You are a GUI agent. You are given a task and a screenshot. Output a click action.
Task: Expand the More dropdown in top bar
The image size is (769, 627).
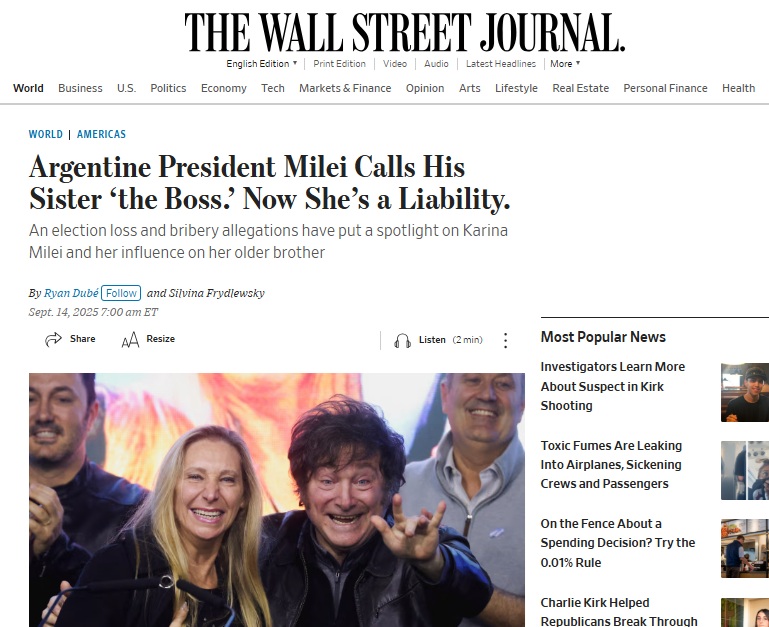pyautogui.click(x=564, y=64)
